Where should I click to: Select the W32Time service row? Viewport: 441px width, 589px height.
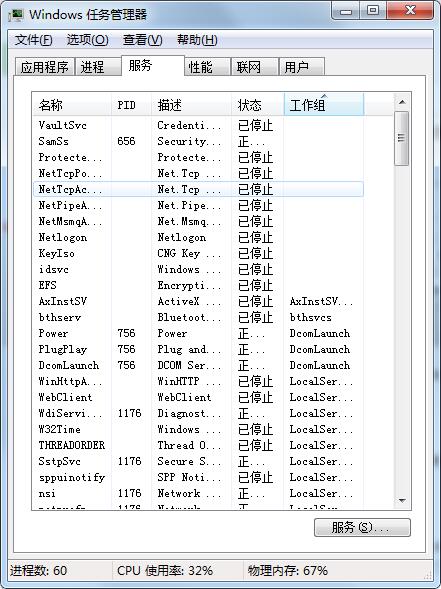198,429
